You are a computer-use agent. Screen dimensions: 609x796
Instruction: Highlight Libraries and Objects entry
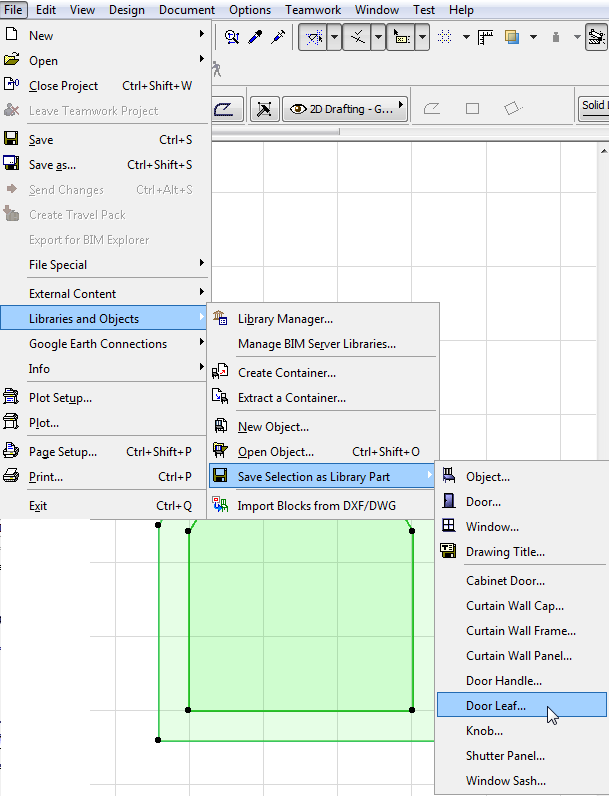tap(104, 318)
